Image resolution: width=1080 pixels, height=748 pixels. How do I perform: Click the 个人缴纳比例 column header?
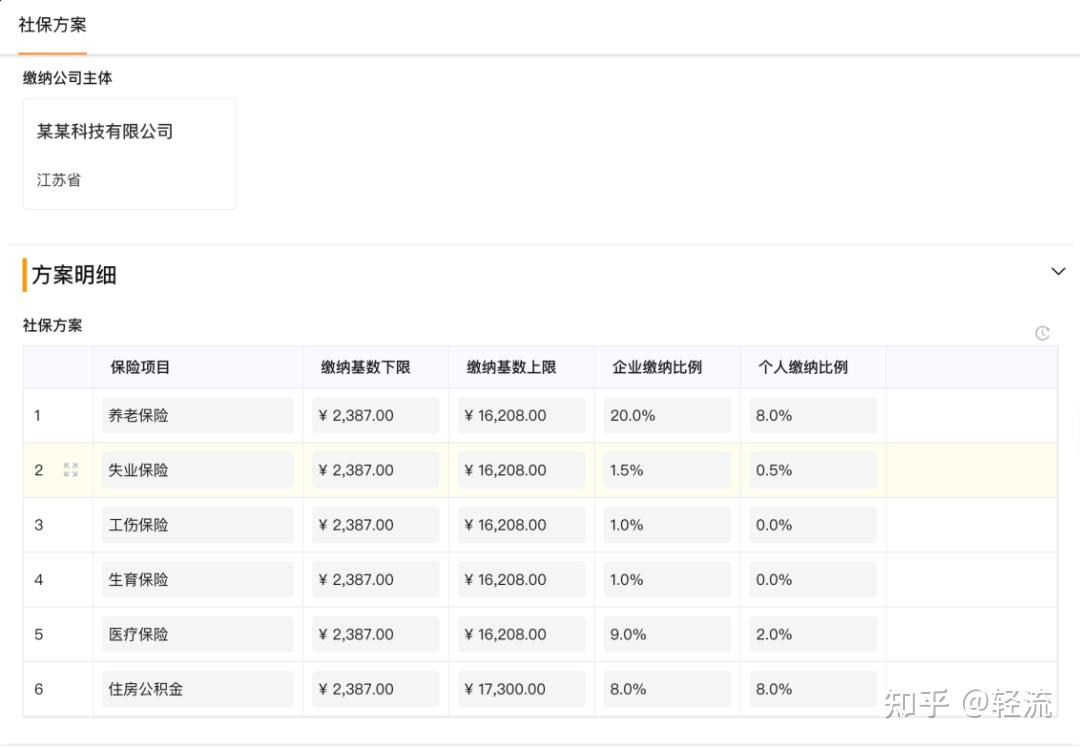(x=803, y=367)
